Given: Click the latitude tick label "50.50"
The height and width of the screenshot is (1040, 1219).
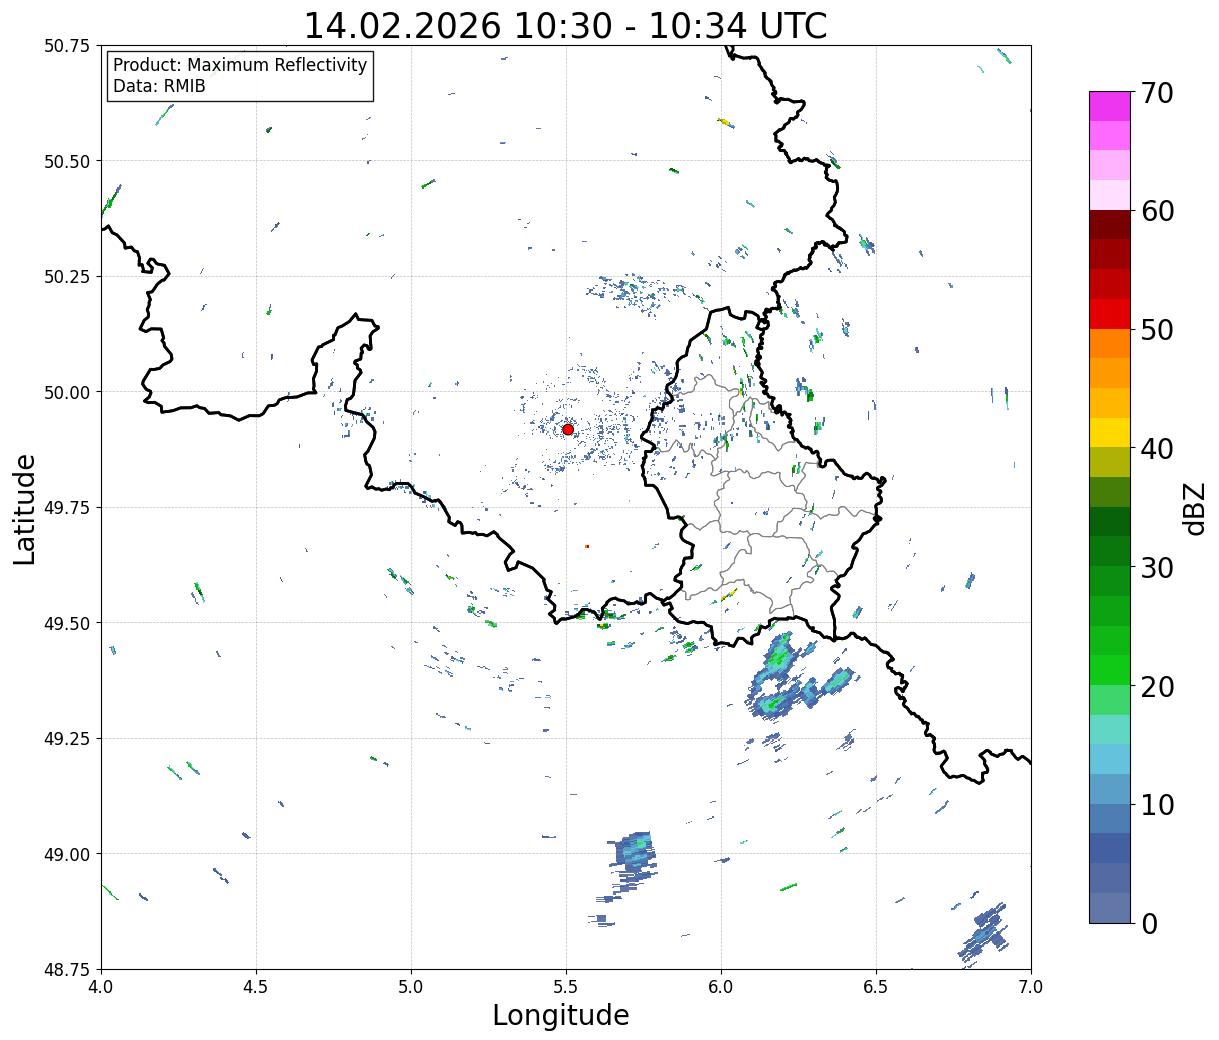Looking at the screenshot, I should (67, 161).
